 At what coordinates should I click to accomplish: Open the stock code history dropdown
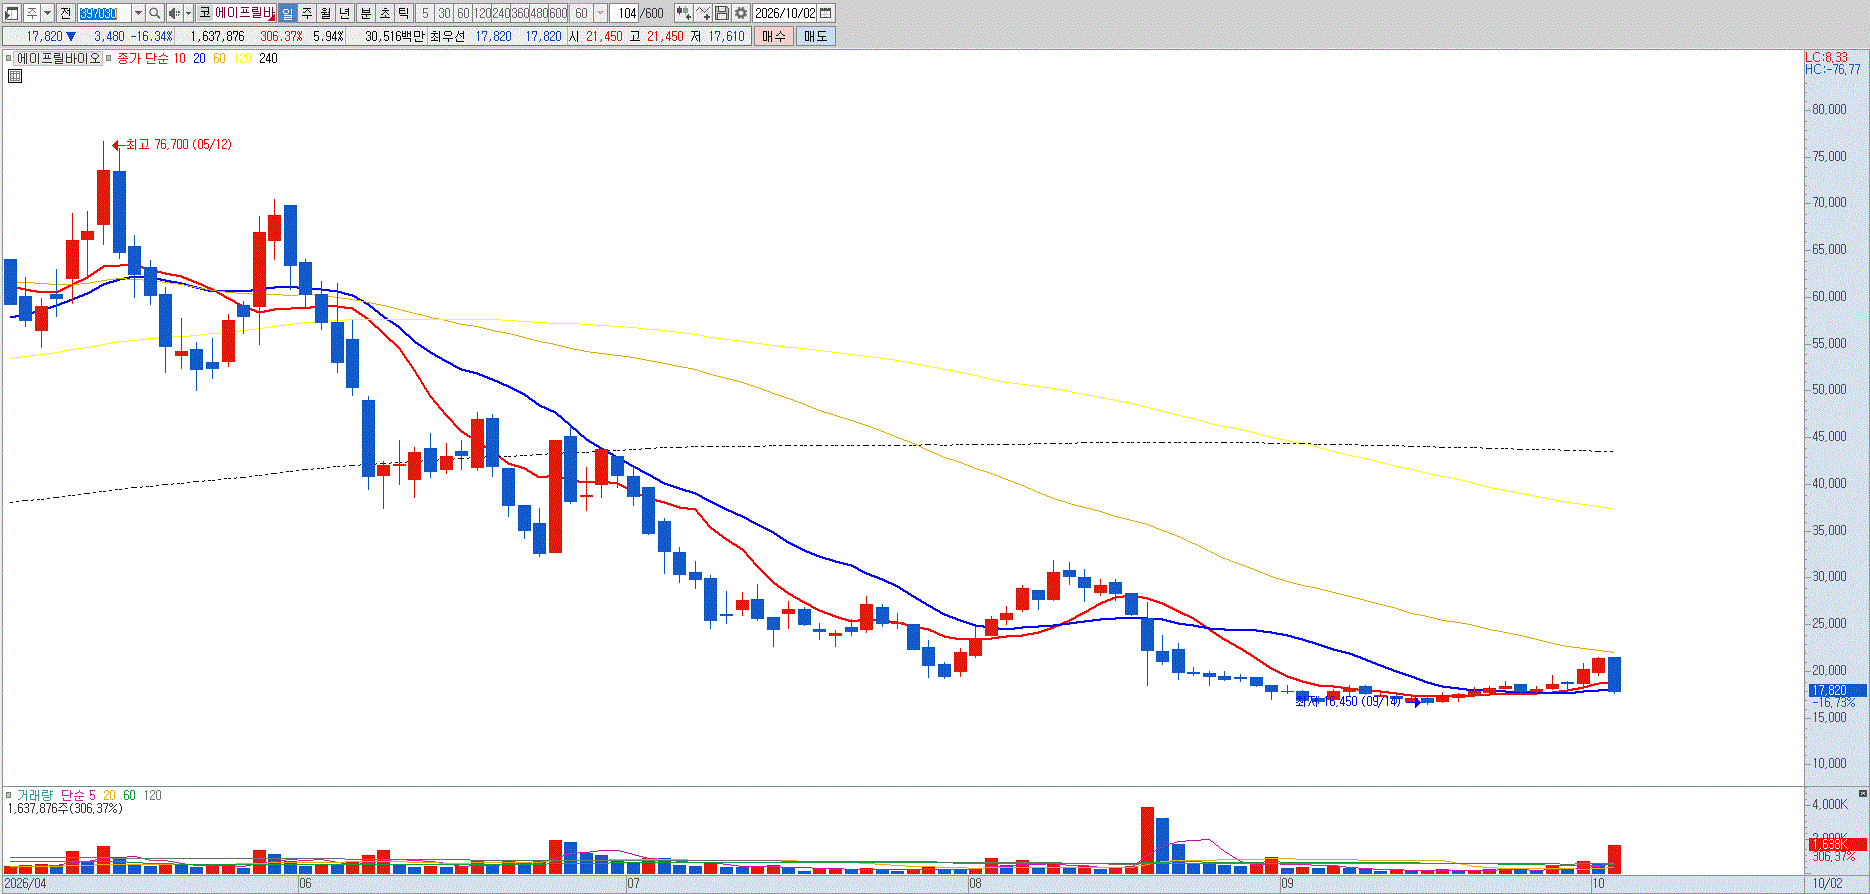point(139,13)
